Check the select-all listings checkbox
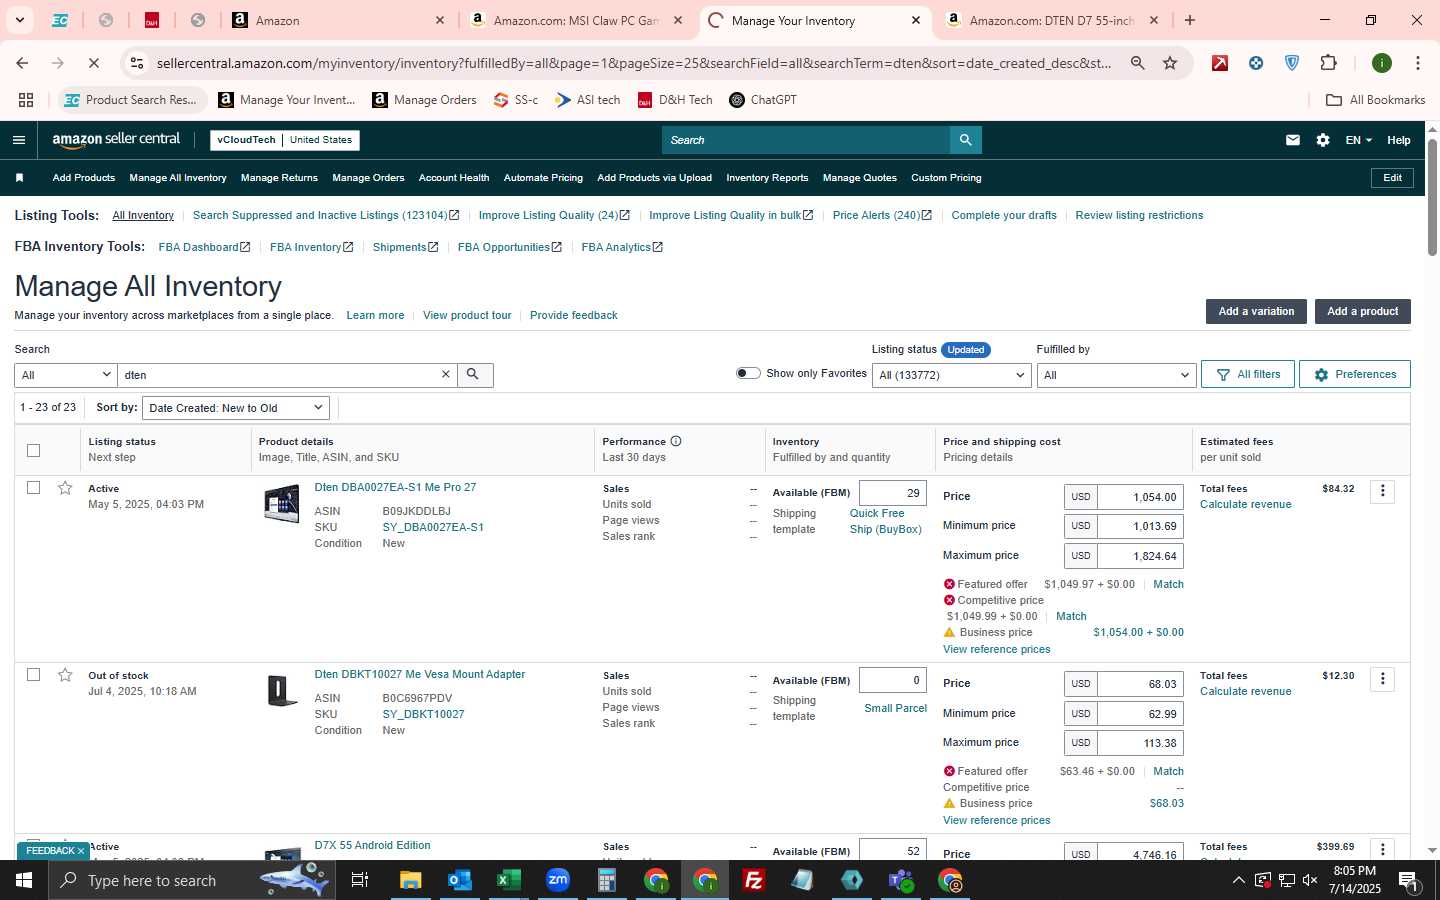The height and width of the screenshot is (900, 1440). (33, 450)
